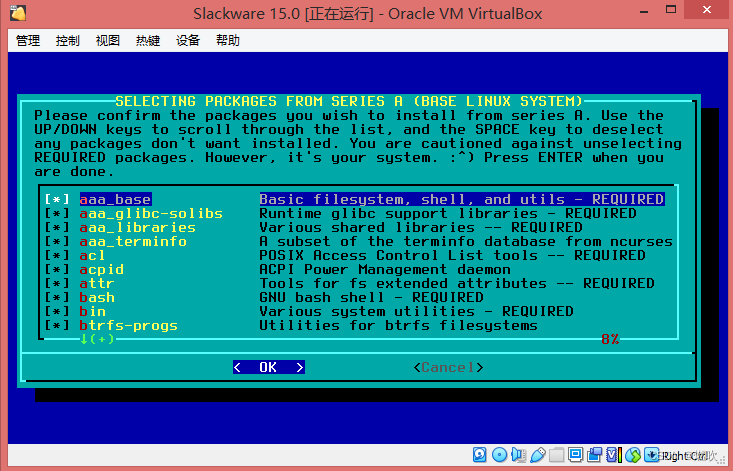Toggle the attr package checkbox
This screenshot has width=733, height=471.
(57, 284)
